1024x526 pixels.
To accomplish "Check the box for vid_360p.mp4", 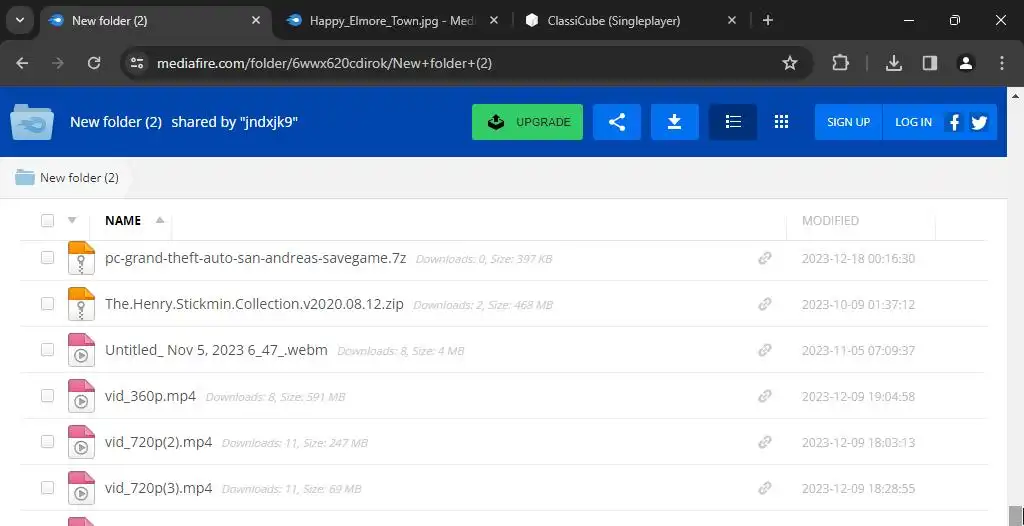I will (47, 395).
